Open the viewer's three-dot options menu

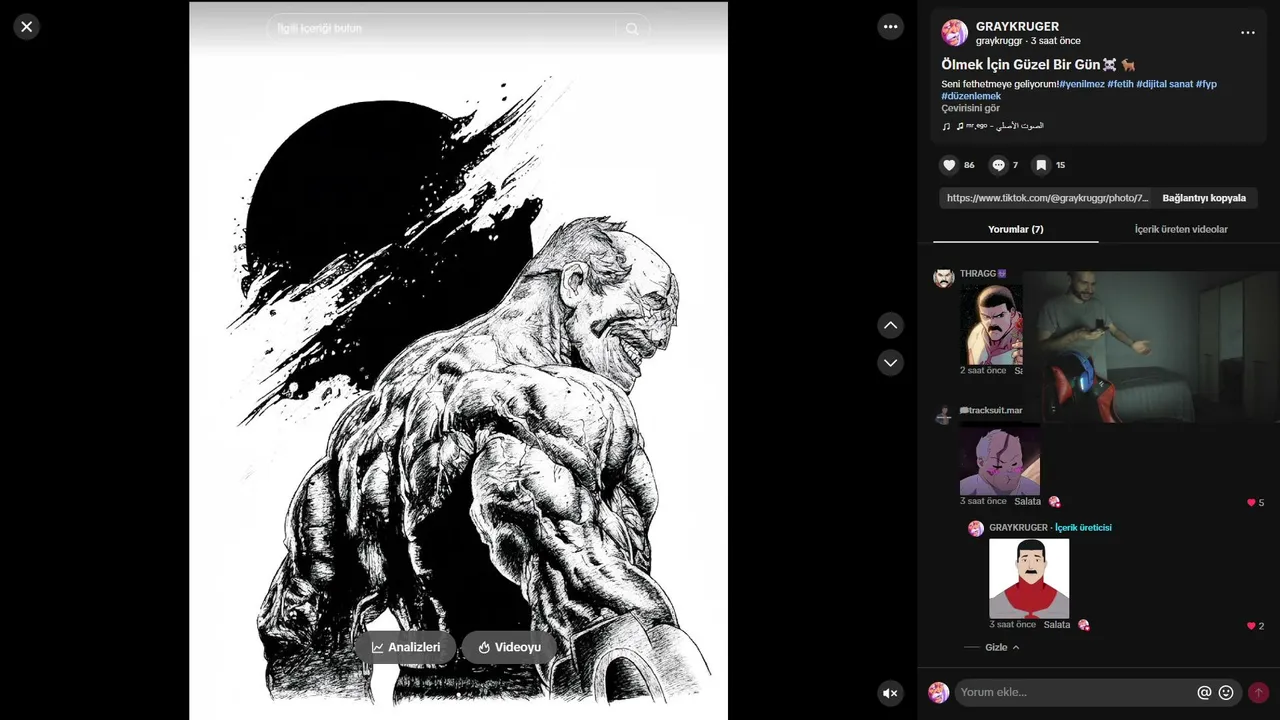click(x=891, y=27)
